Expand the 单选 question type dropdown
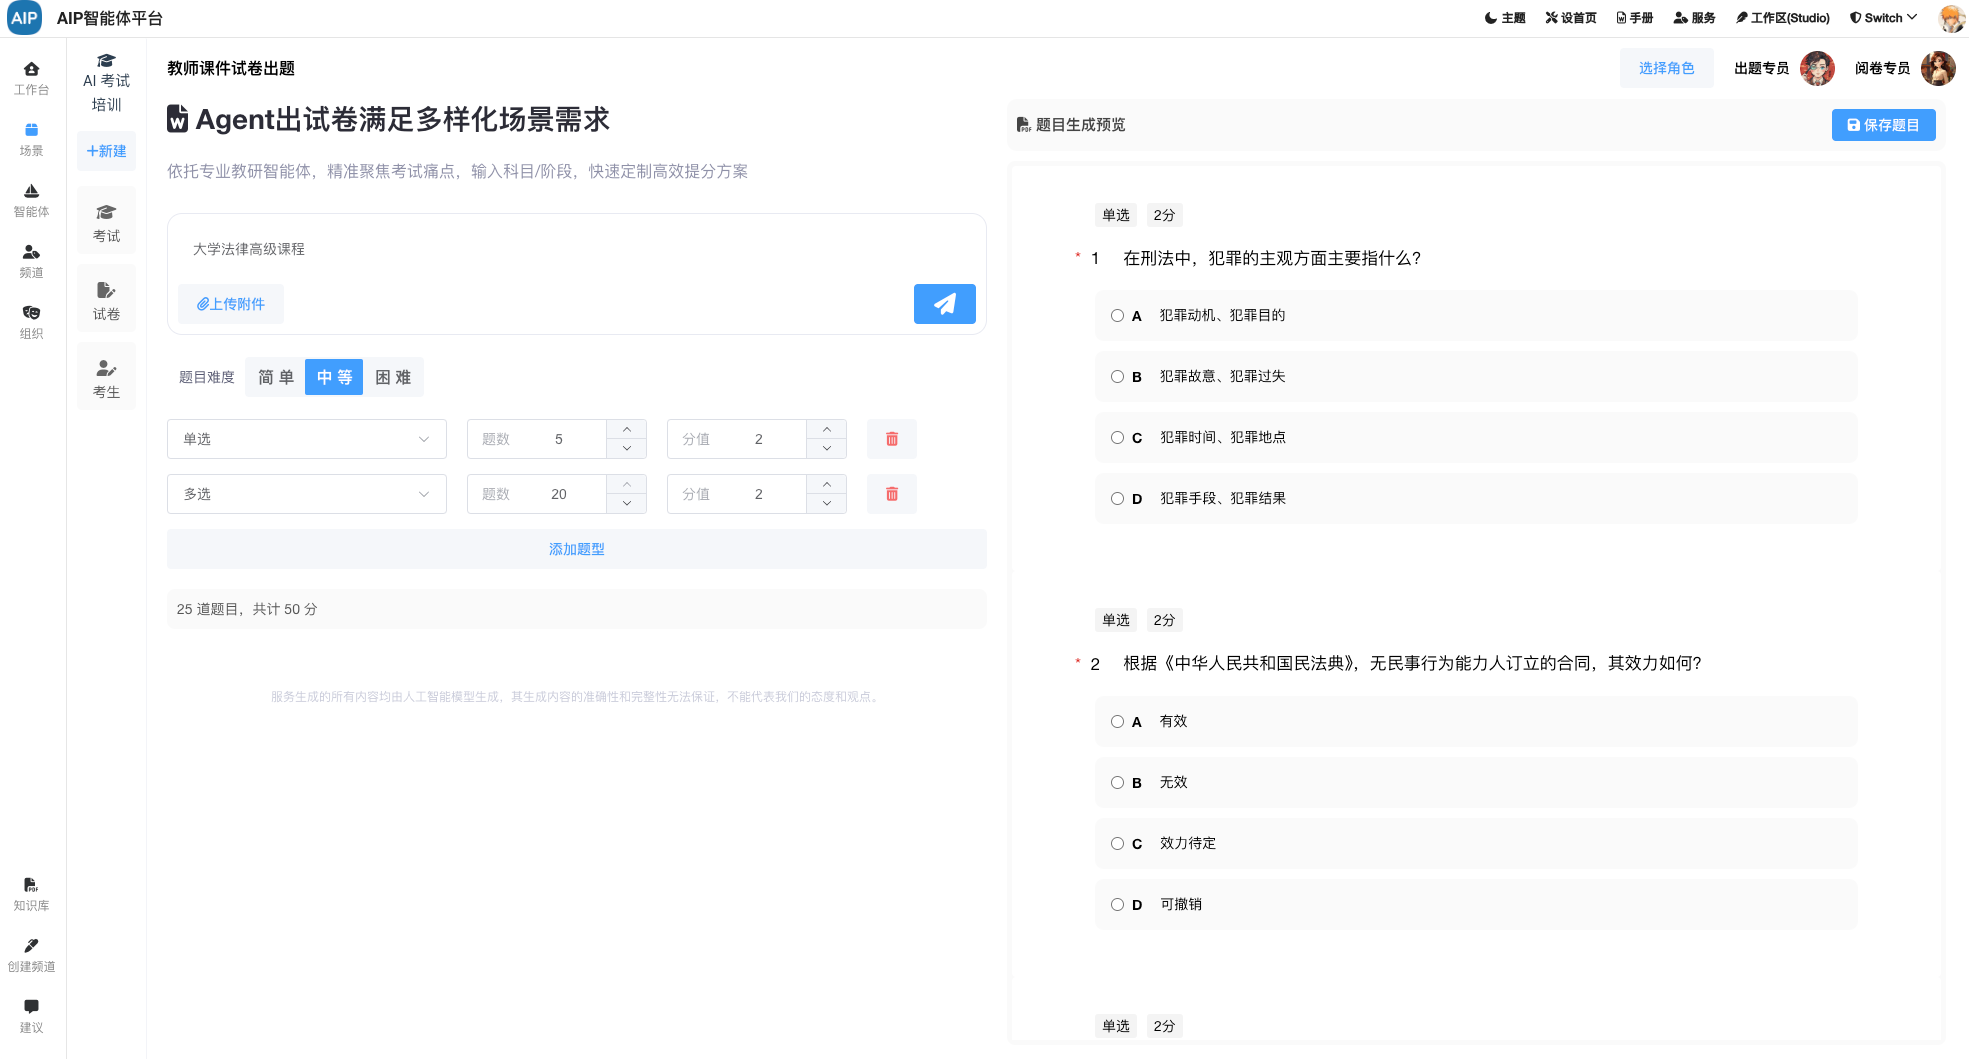 [306, 439]
